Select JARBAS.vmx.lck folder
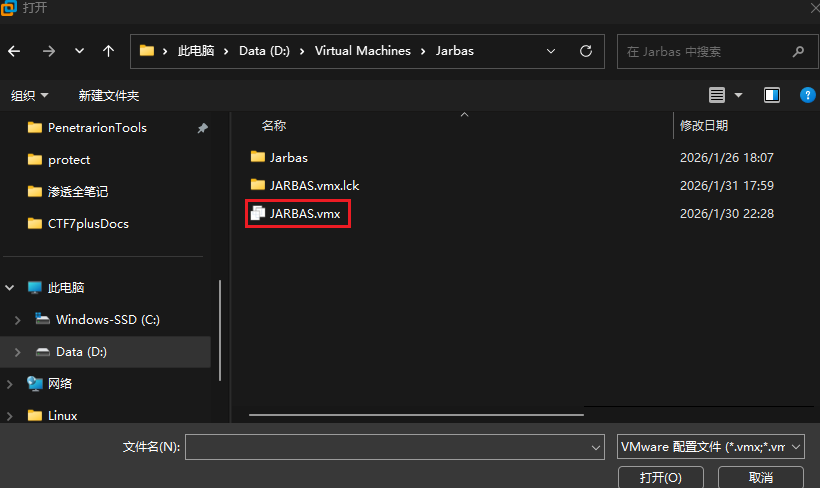 314,186
